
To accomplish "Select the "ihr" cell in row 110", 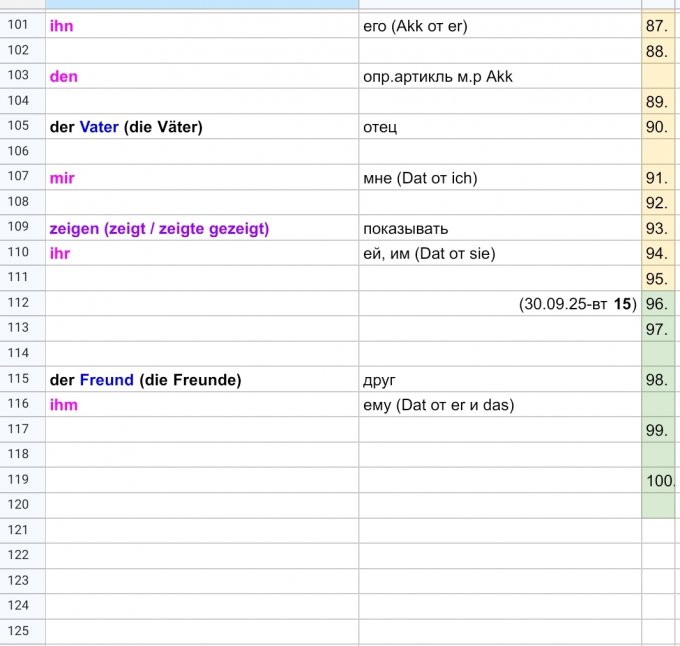I will [200, 254].
